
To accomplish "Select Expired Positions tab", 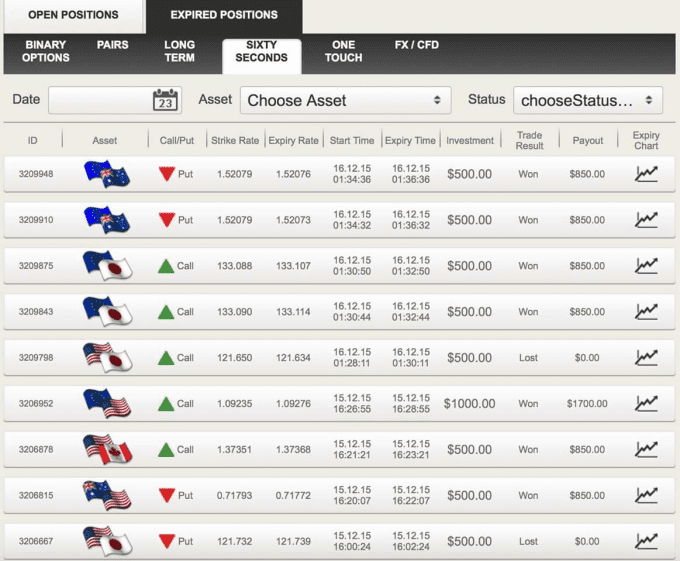I will click(224, 15).
